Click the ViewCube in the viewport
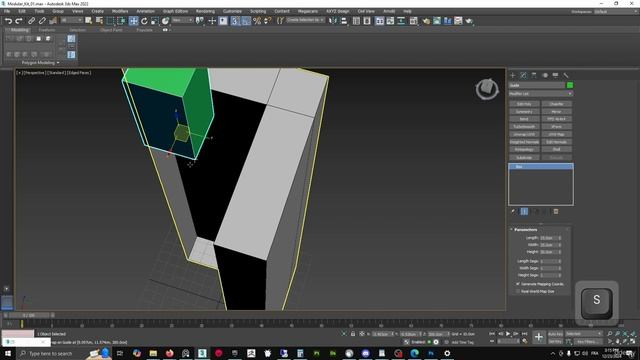Image resolution: width=640 pixels, height=360 pixels. pyautogui.click(x=487, y=88)
